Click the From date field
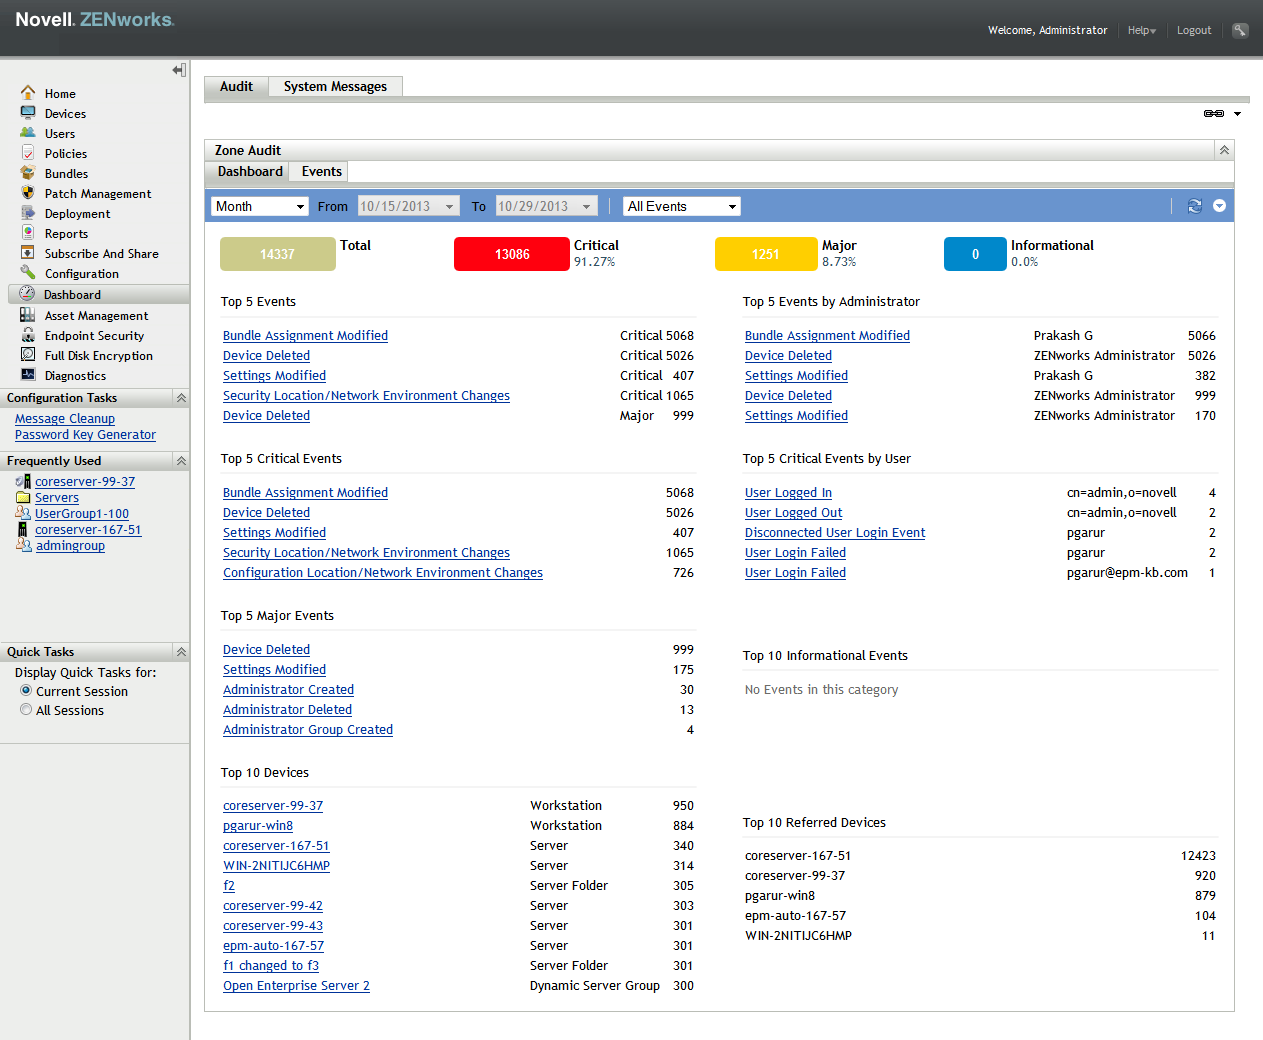The width and height of the screenshot is (1263, 1040). click(x=400, y=206)
